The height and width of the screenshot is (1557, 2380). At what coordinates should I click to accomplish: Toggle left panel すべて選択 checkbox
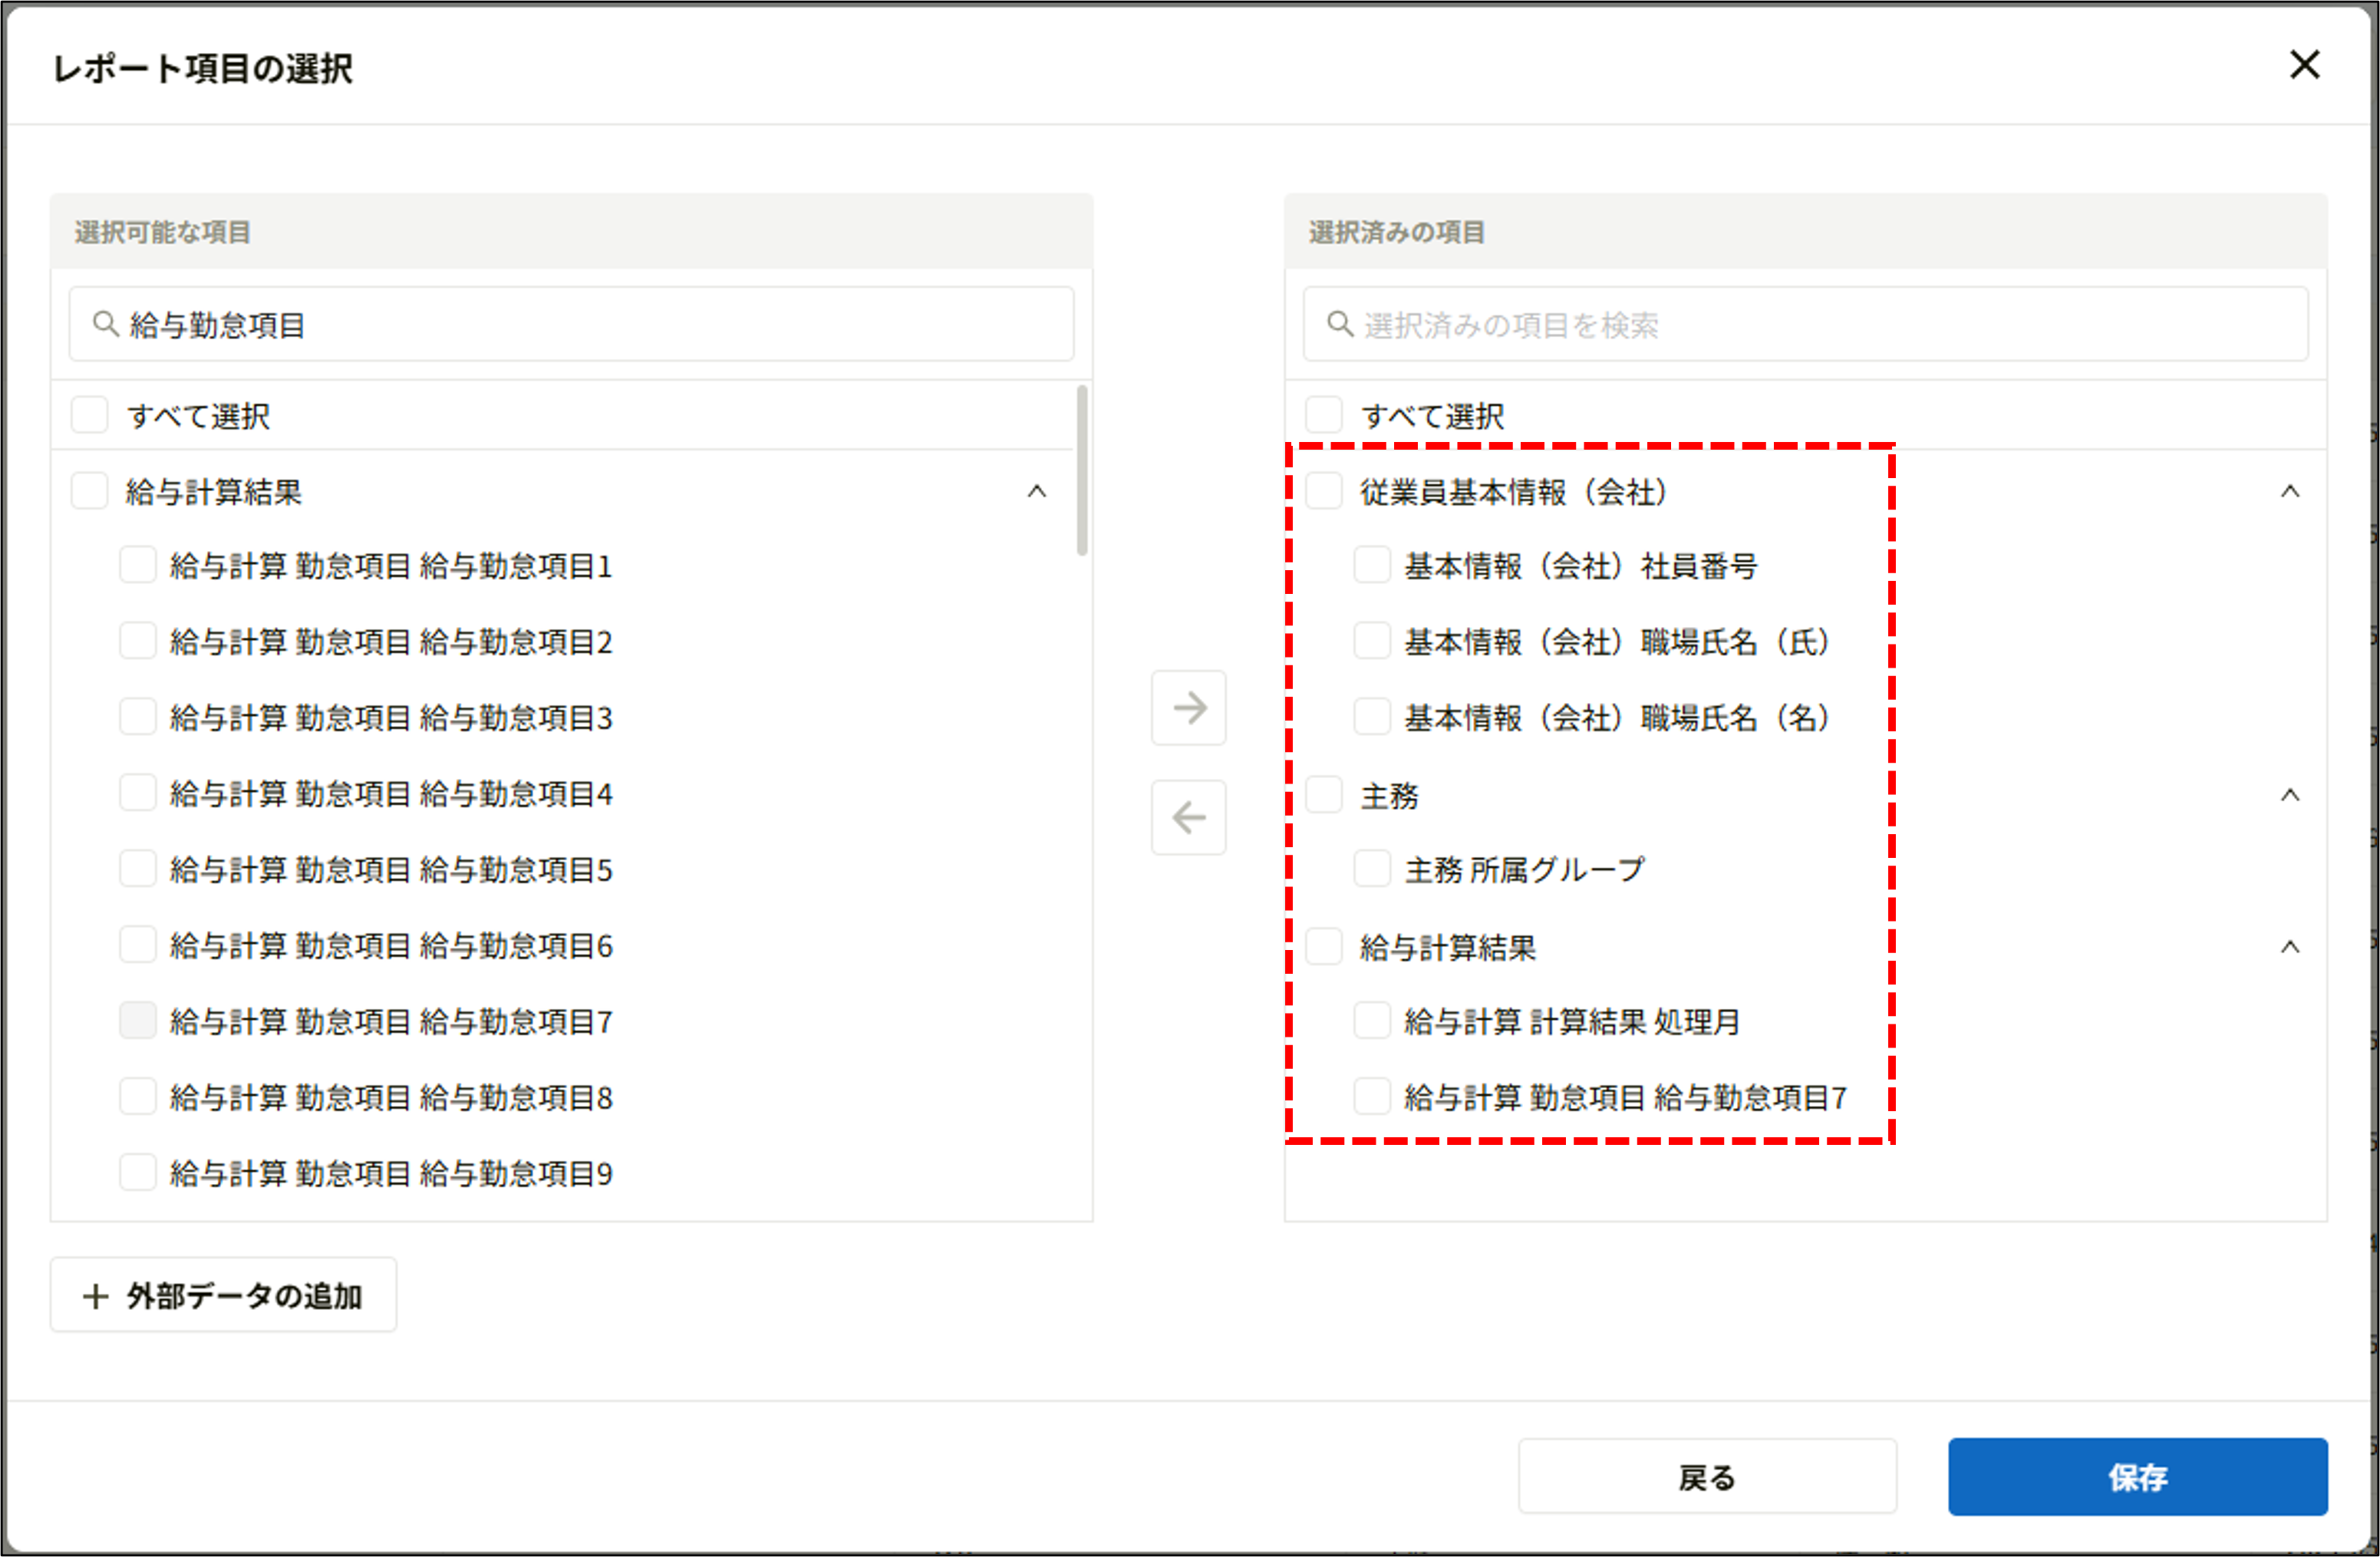pos(90,415)
